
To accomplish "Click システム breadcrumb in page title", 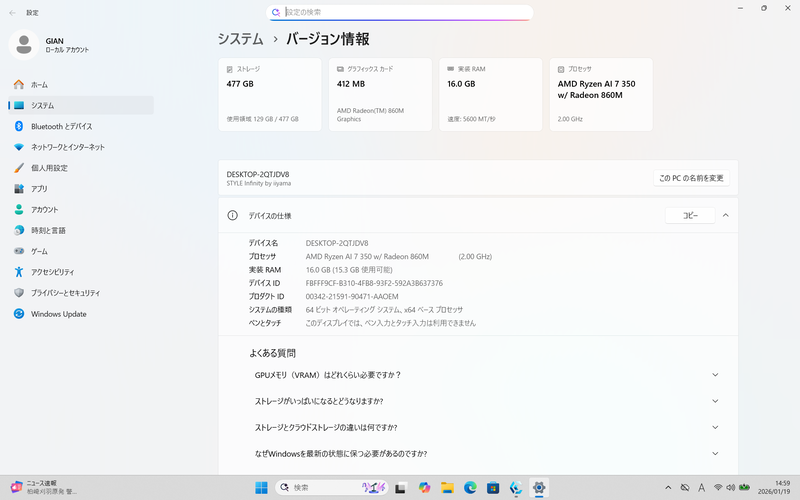I will click(241, 39).
